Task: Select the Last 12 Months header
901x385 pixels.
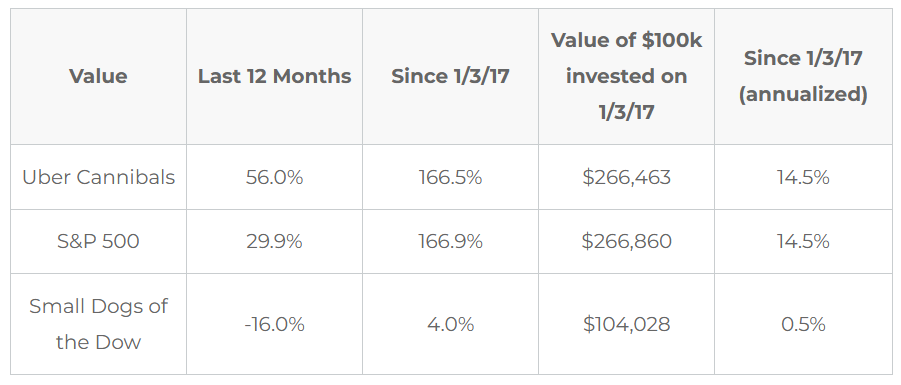Action: point(275,76)
